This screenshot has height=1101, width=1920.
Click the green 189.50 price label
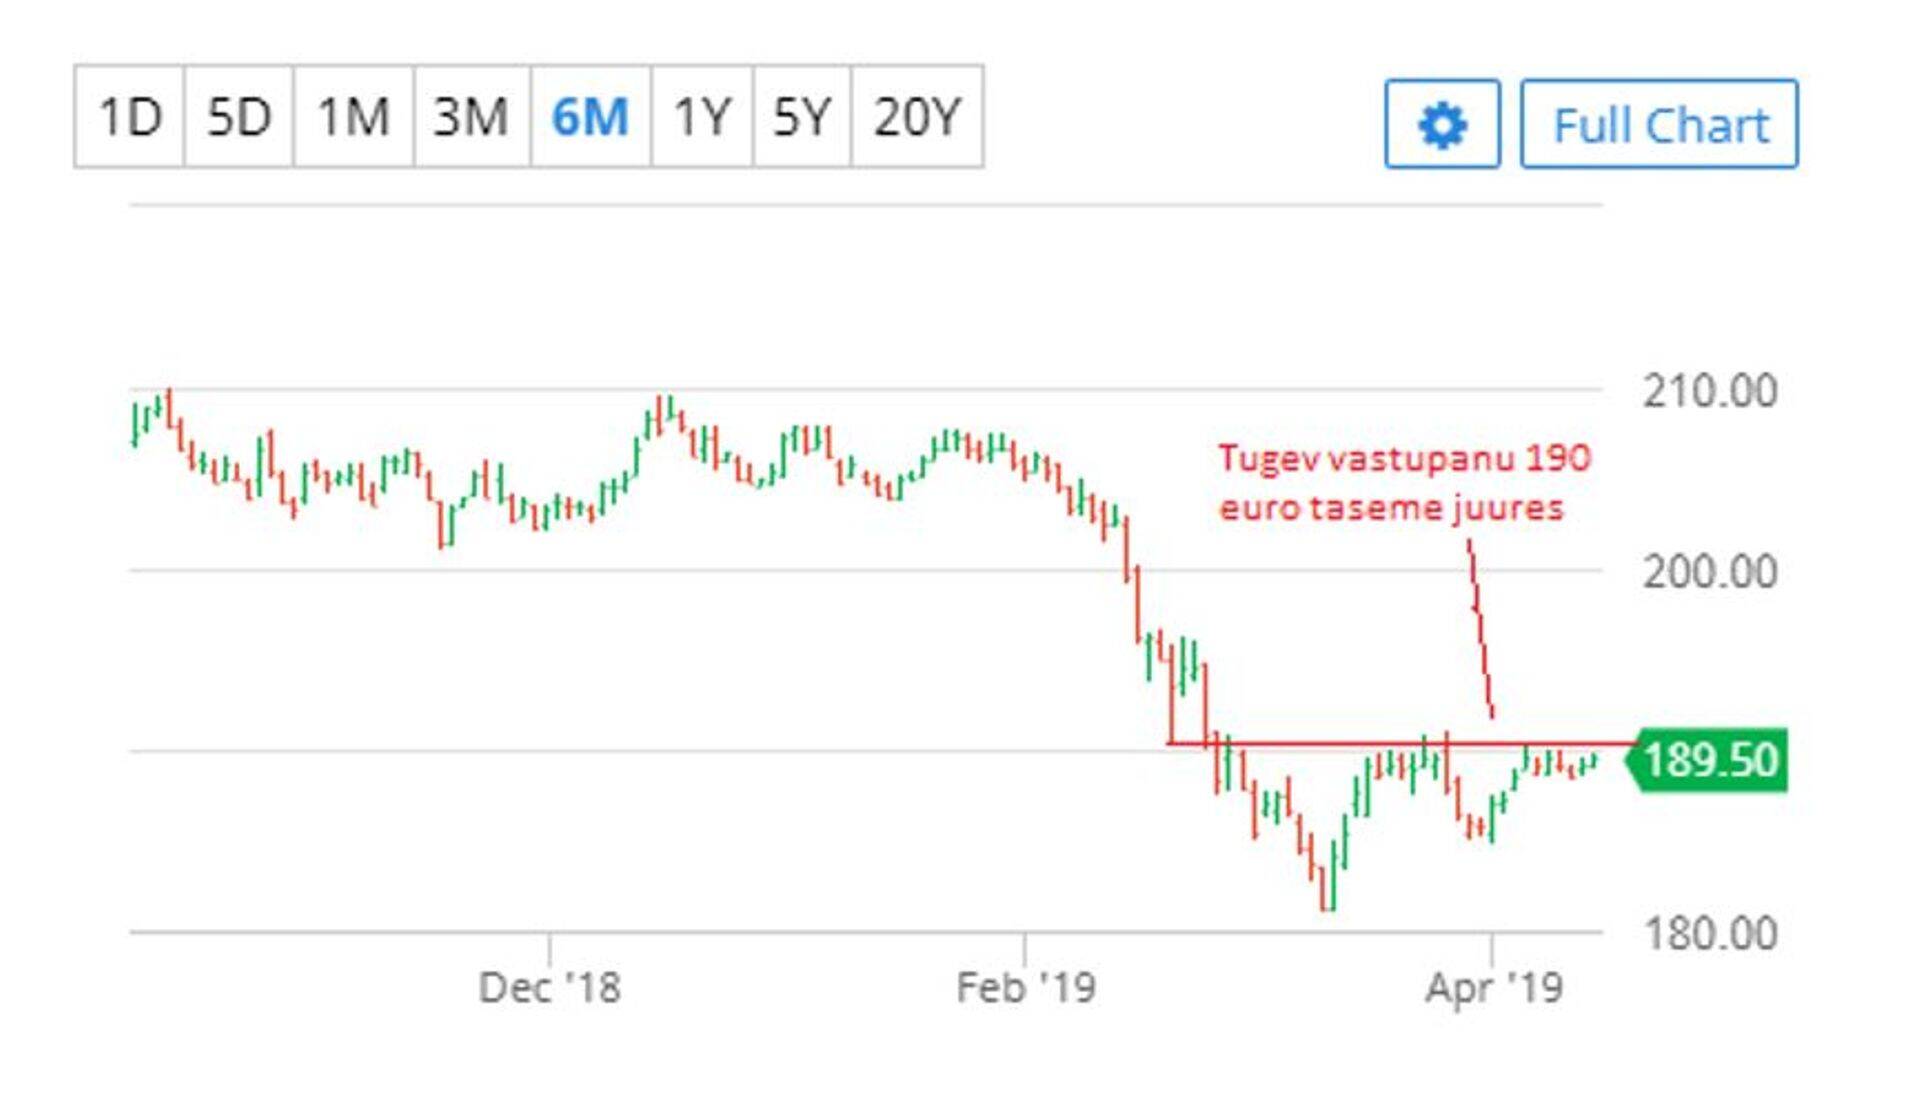(x=1710, y=760)
